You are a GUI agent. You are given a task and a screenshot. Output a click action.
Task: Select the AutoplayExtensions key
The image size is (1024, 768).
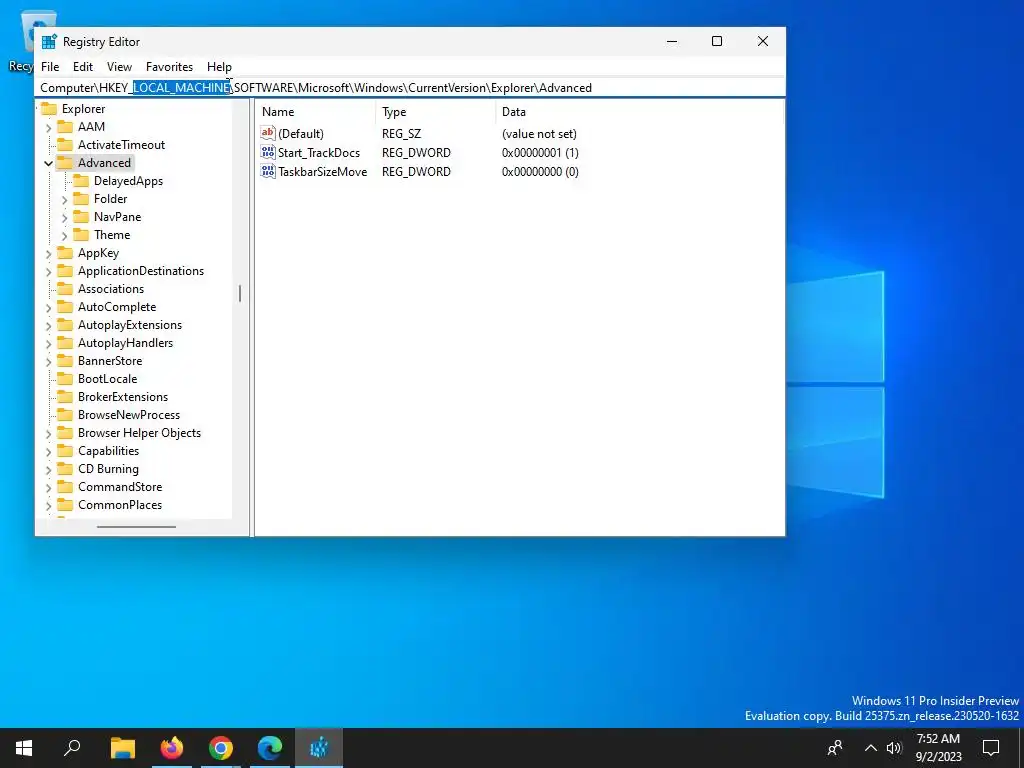pos(130,325)
